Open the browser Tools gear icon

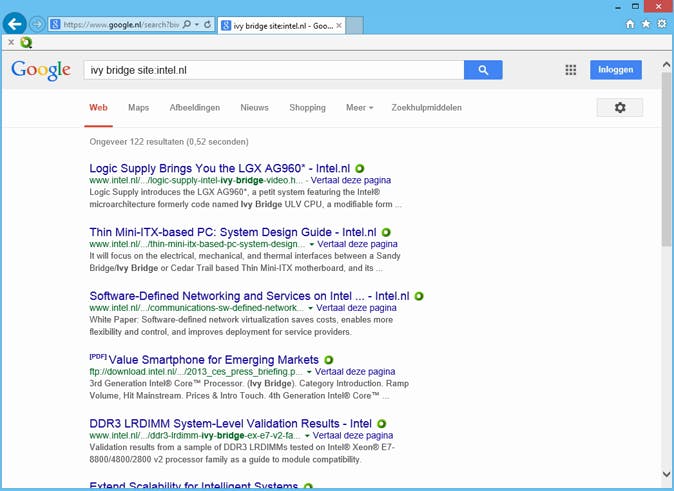[662, 24]
